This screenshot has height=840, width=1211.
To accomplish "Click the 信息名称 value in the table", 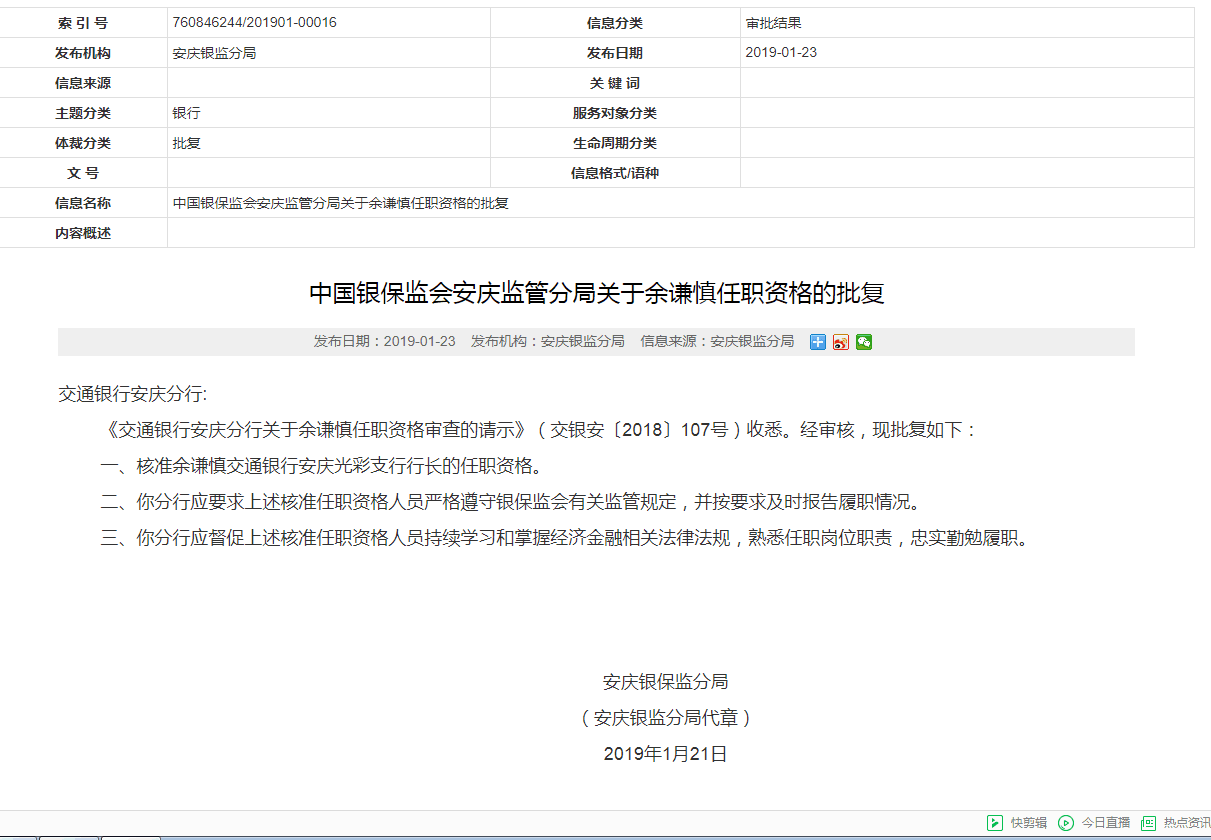I will (x=340, y=203).
